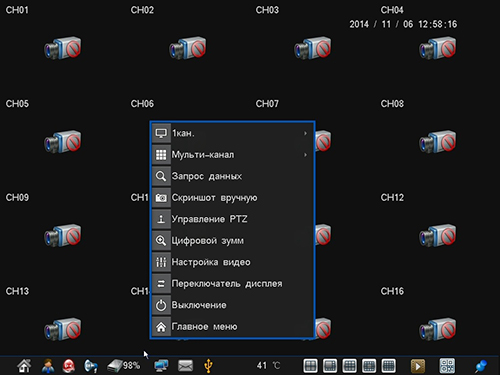Select the CH02 disabled camera icon
The height and width of the screenshot is (375, 500).
coord(188,48)
